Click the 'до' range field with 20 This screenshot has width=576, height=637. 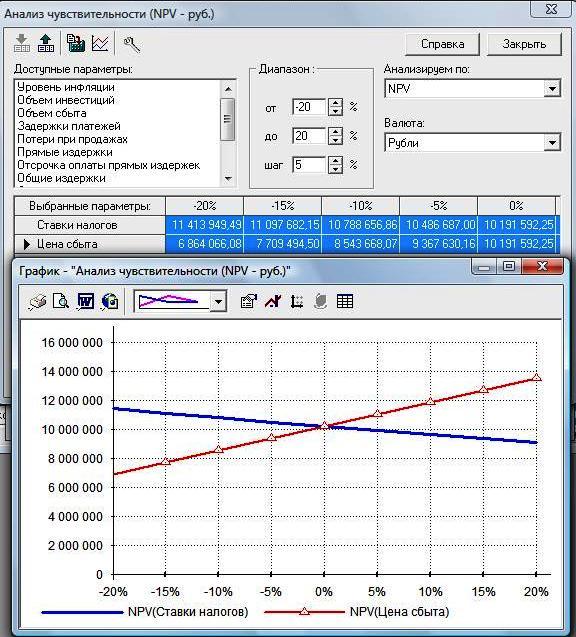coord(309,136)
